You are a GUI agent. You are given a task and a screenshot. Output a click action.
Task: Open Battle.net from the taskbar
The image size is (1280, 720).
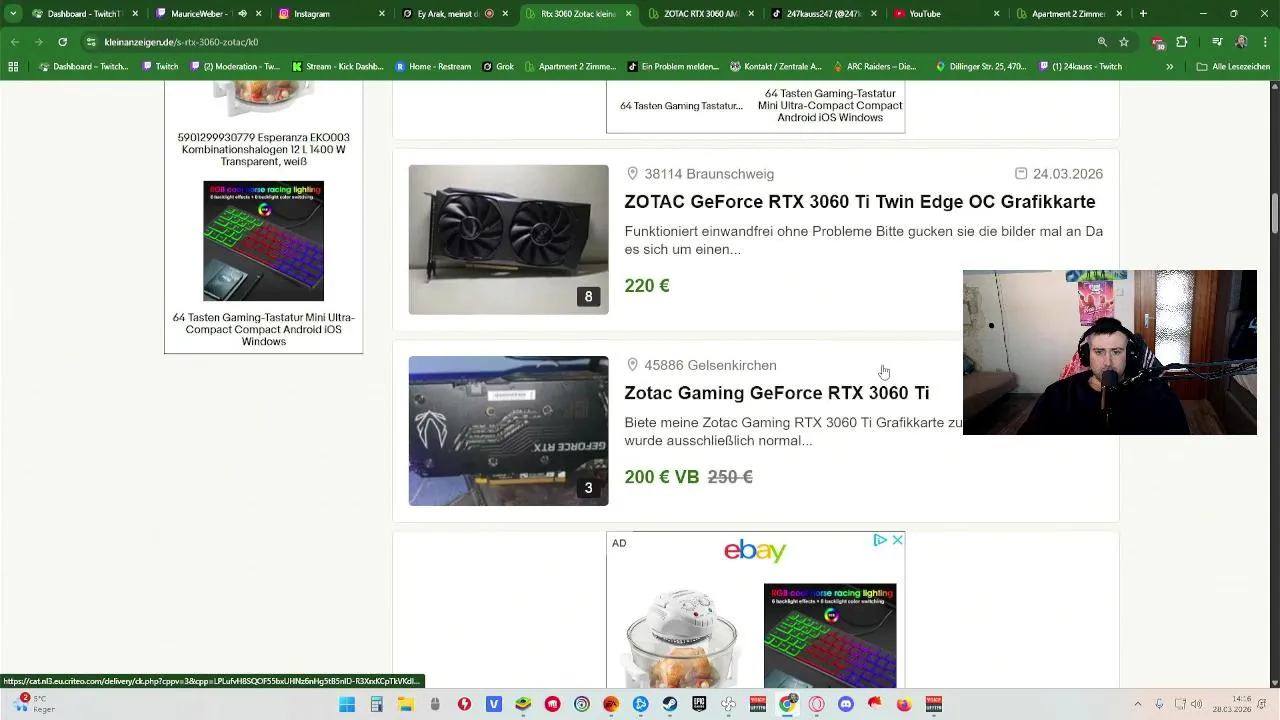pyautogui.click(x=640, y=704)
